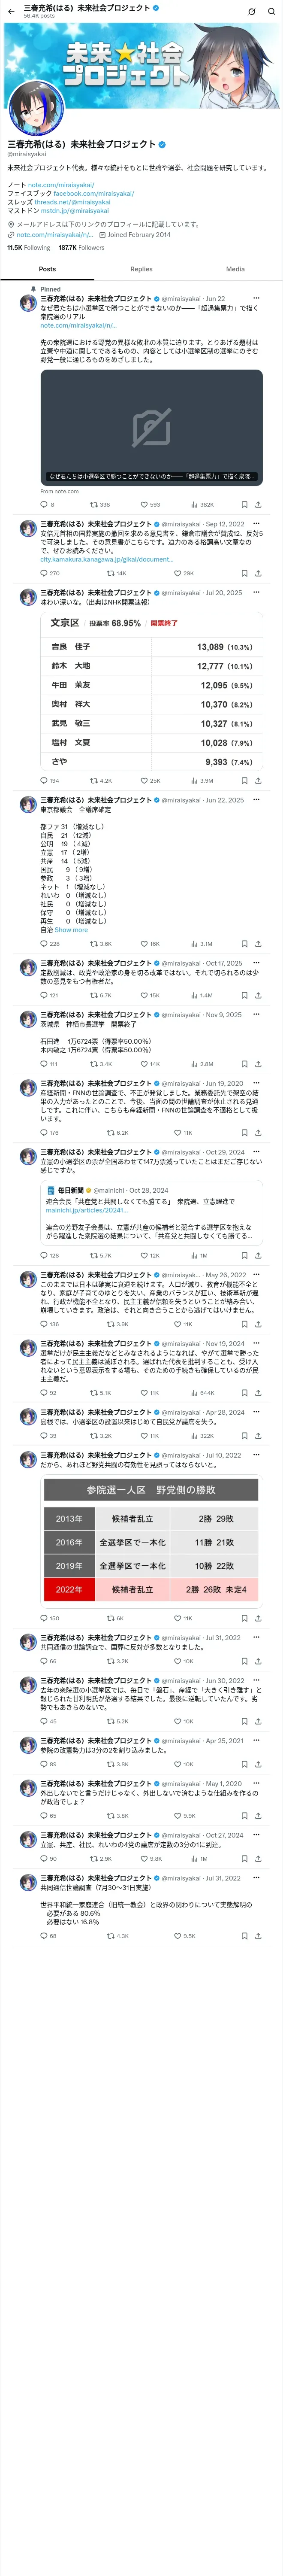Switch to the Media tab
This screenshot has width=283, height=2576.
[x=235, y=269]
